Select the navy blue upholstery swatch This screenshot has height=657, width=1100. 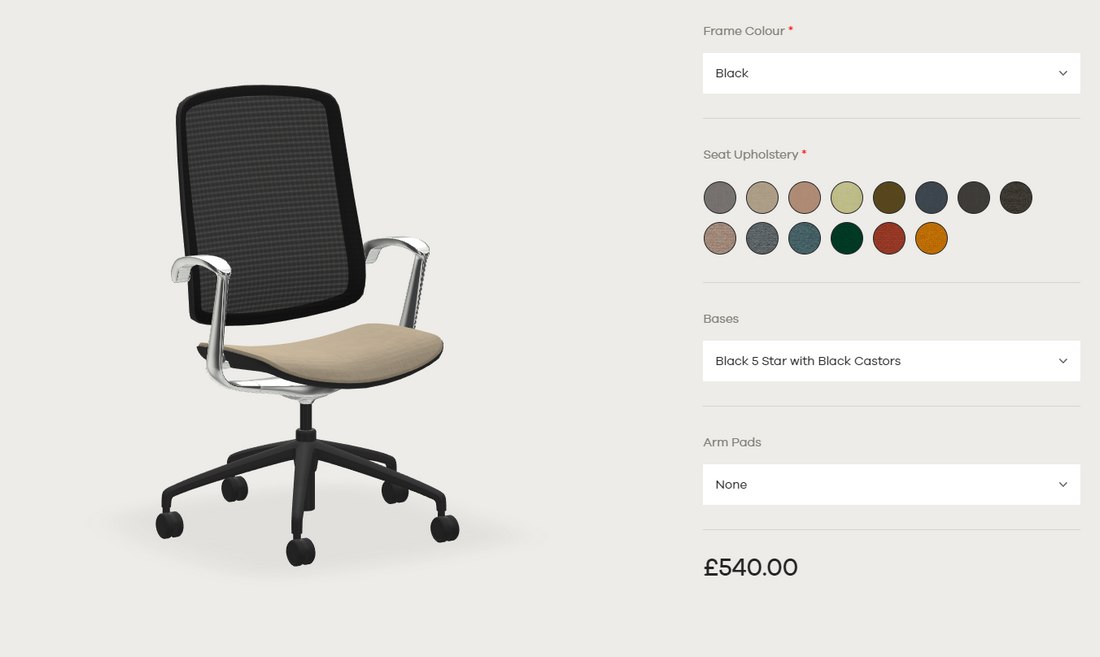point(931,197)
